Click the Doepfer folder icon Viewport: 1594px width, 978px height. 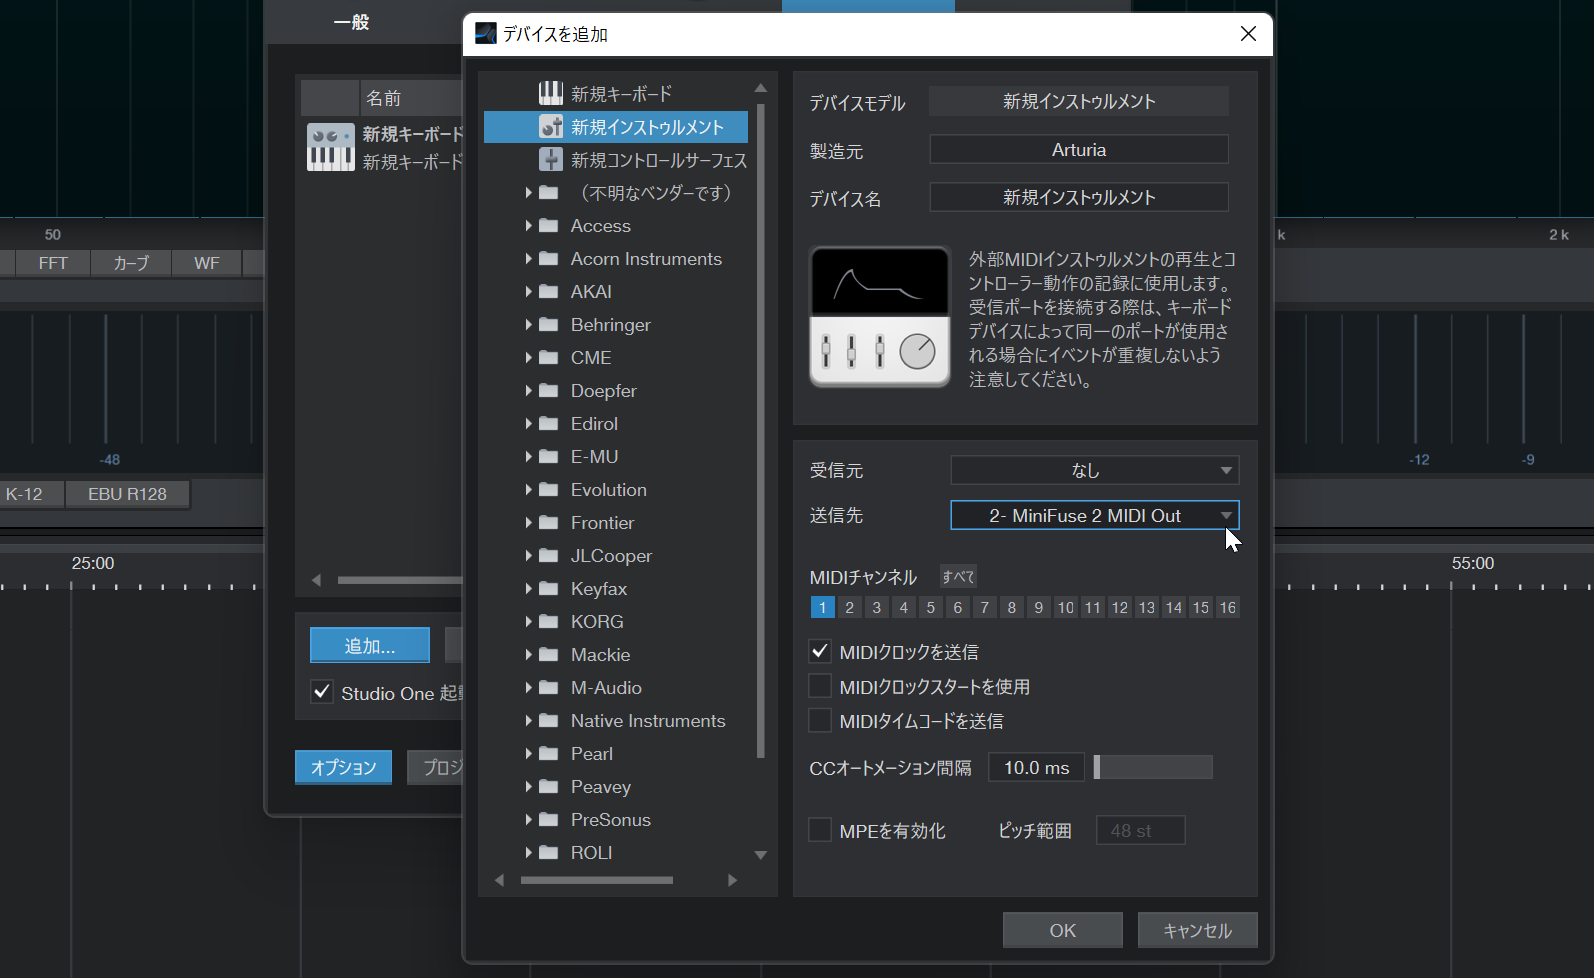point(548,391)
